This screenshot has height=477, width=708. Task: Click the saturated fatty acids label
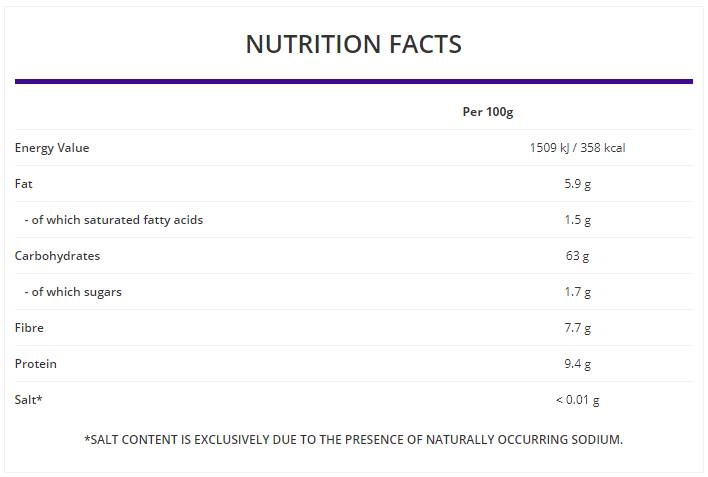click(113, 220)
